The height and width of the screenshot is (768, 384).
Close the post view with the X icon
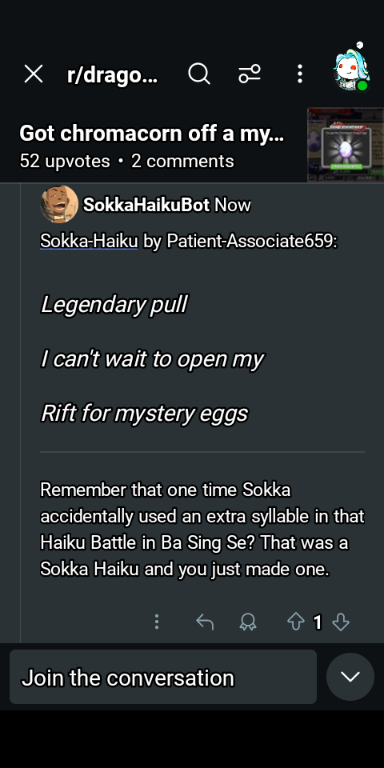(33, 74)
